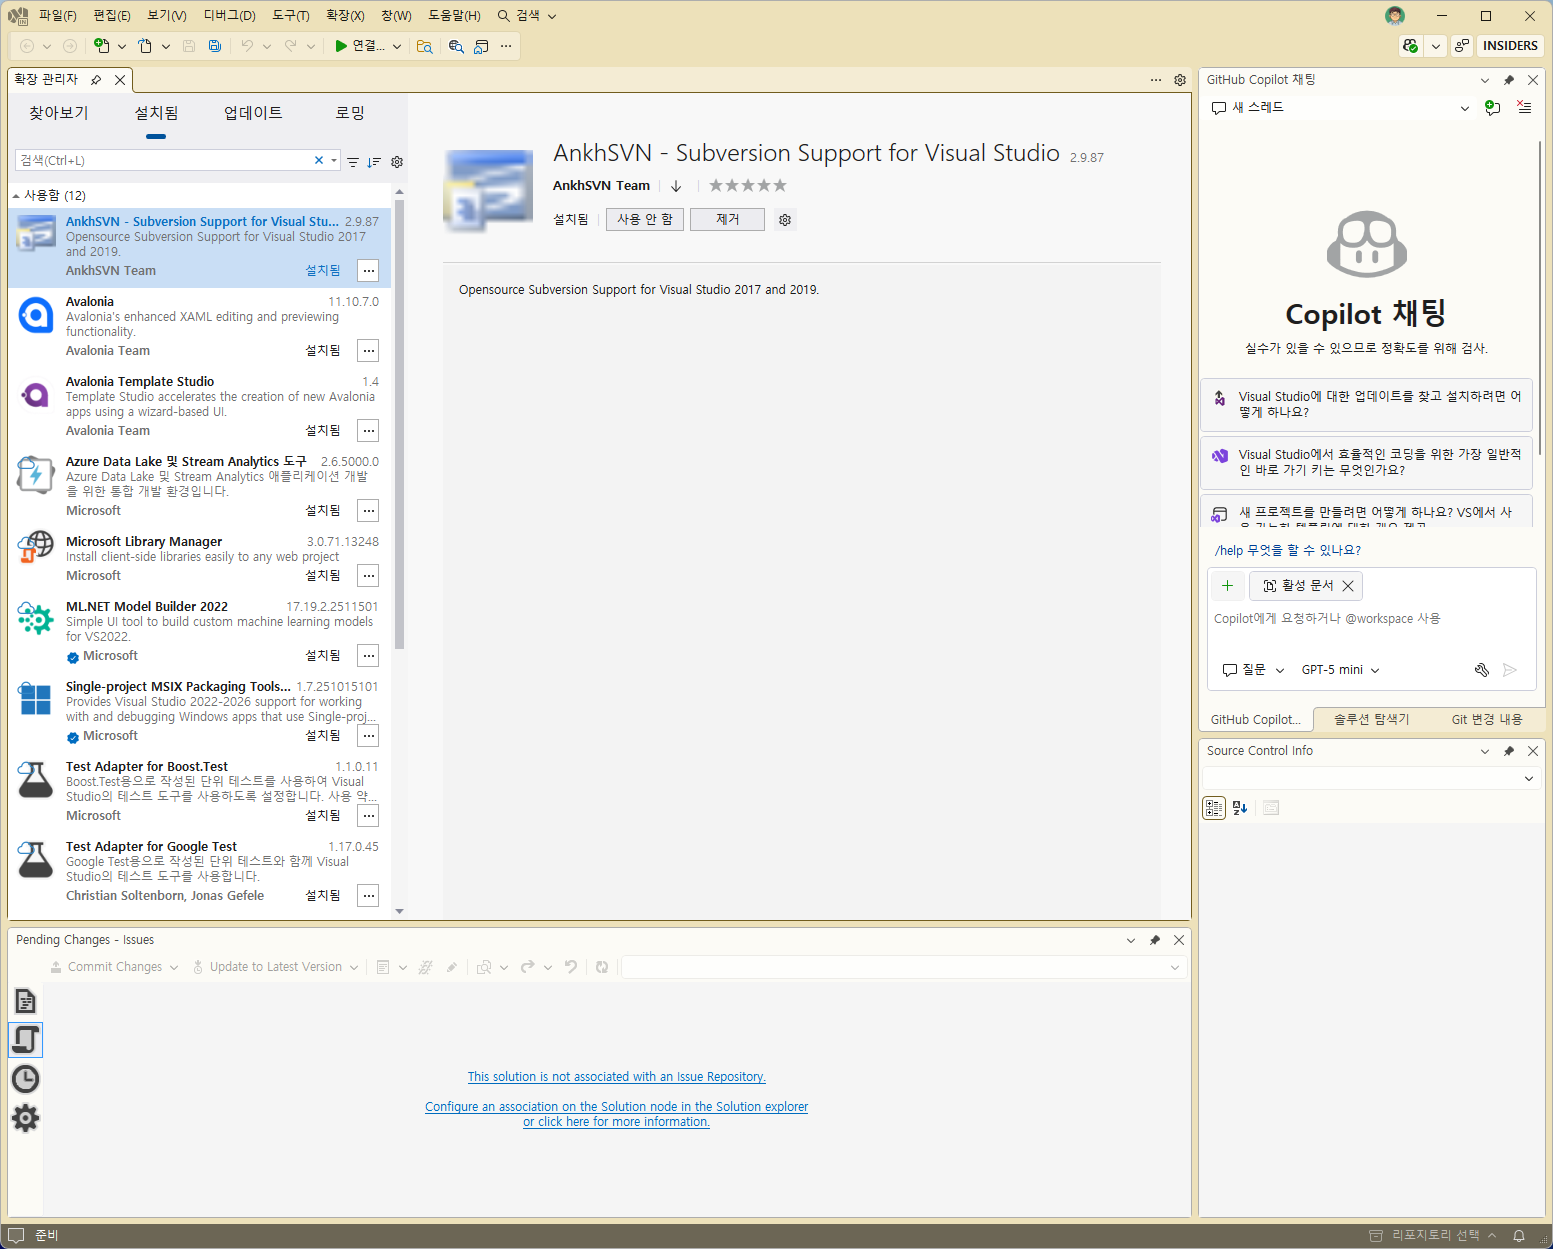Open the 도구(T) menu
Image resolution: width=1553 pixels, height=1249 pixels.
(291, 16)
